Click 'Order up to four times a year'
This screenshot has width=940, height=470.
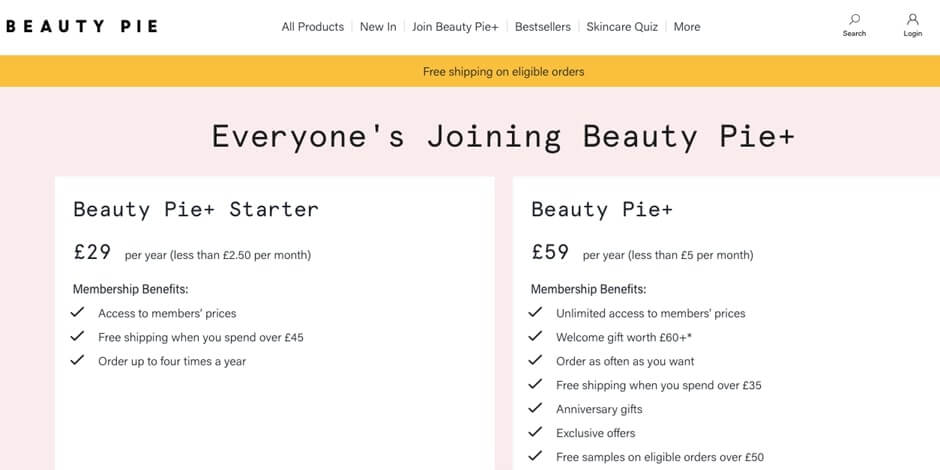(x=172, y=361)
